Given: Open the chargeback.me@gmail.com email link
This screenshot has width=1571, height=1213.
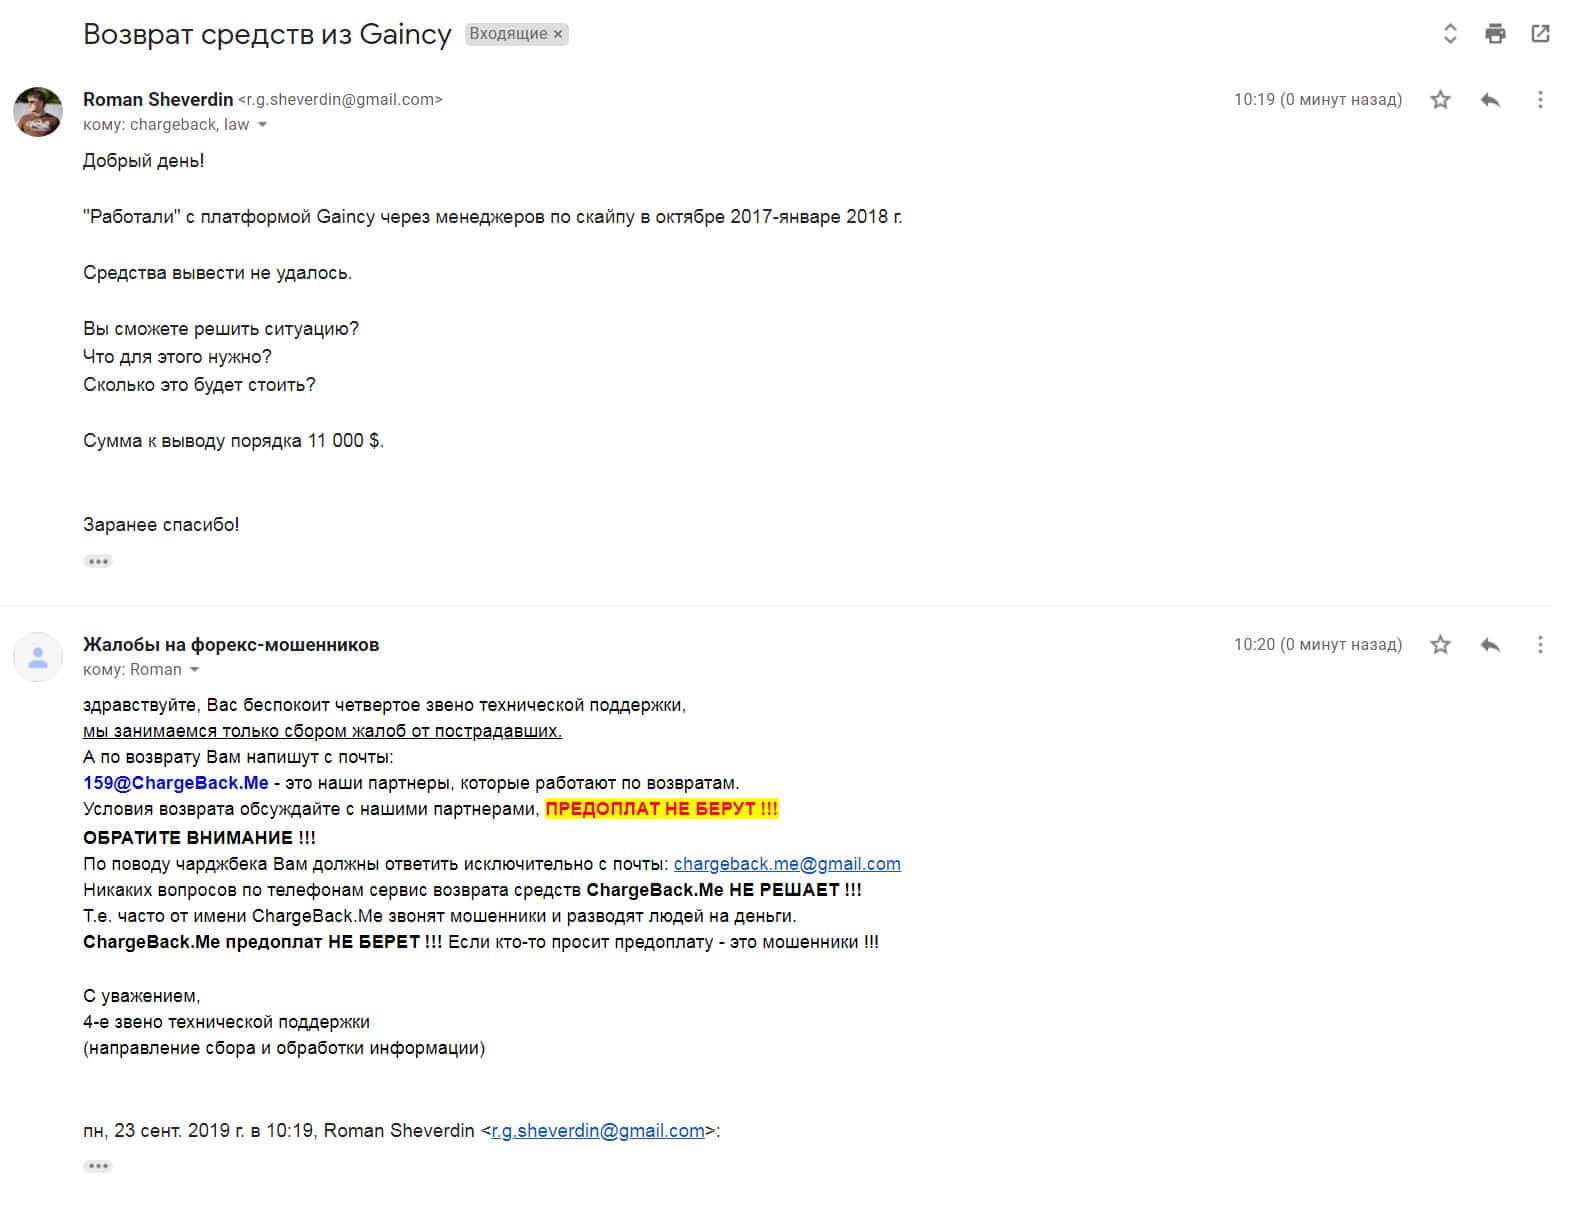Looking at the screenshot, I should pyautogui.click(x=786, y=864).
